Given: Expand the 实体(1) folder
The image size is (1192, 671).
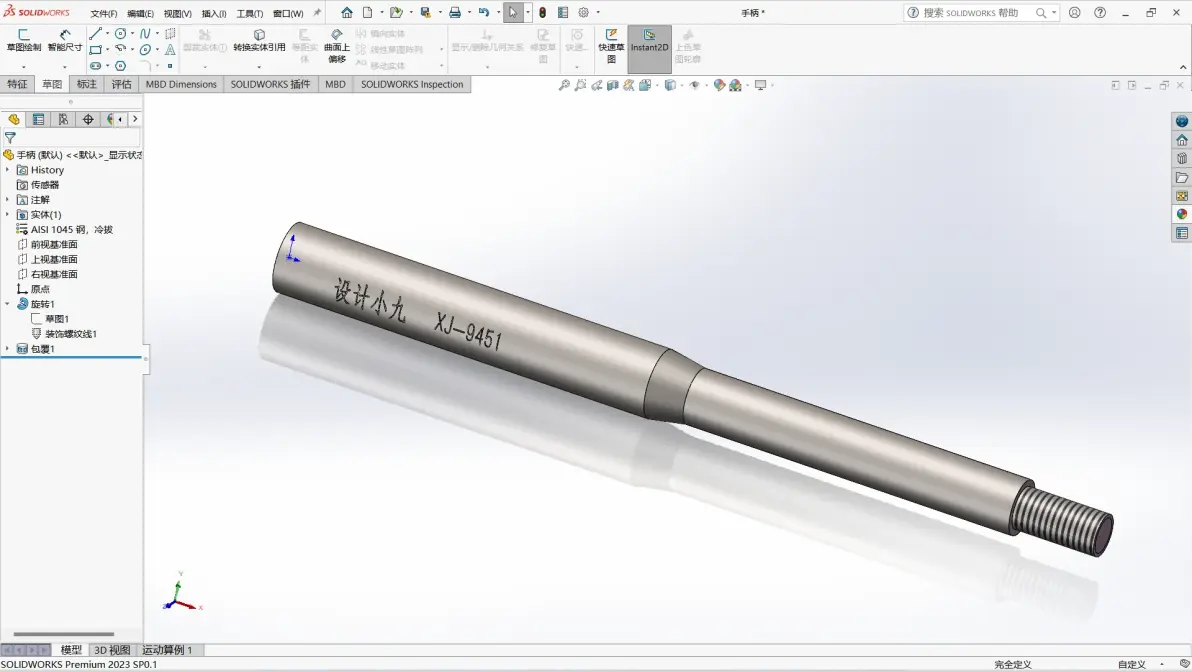Looking at the screenshot, I should click(x=8, y=215).
